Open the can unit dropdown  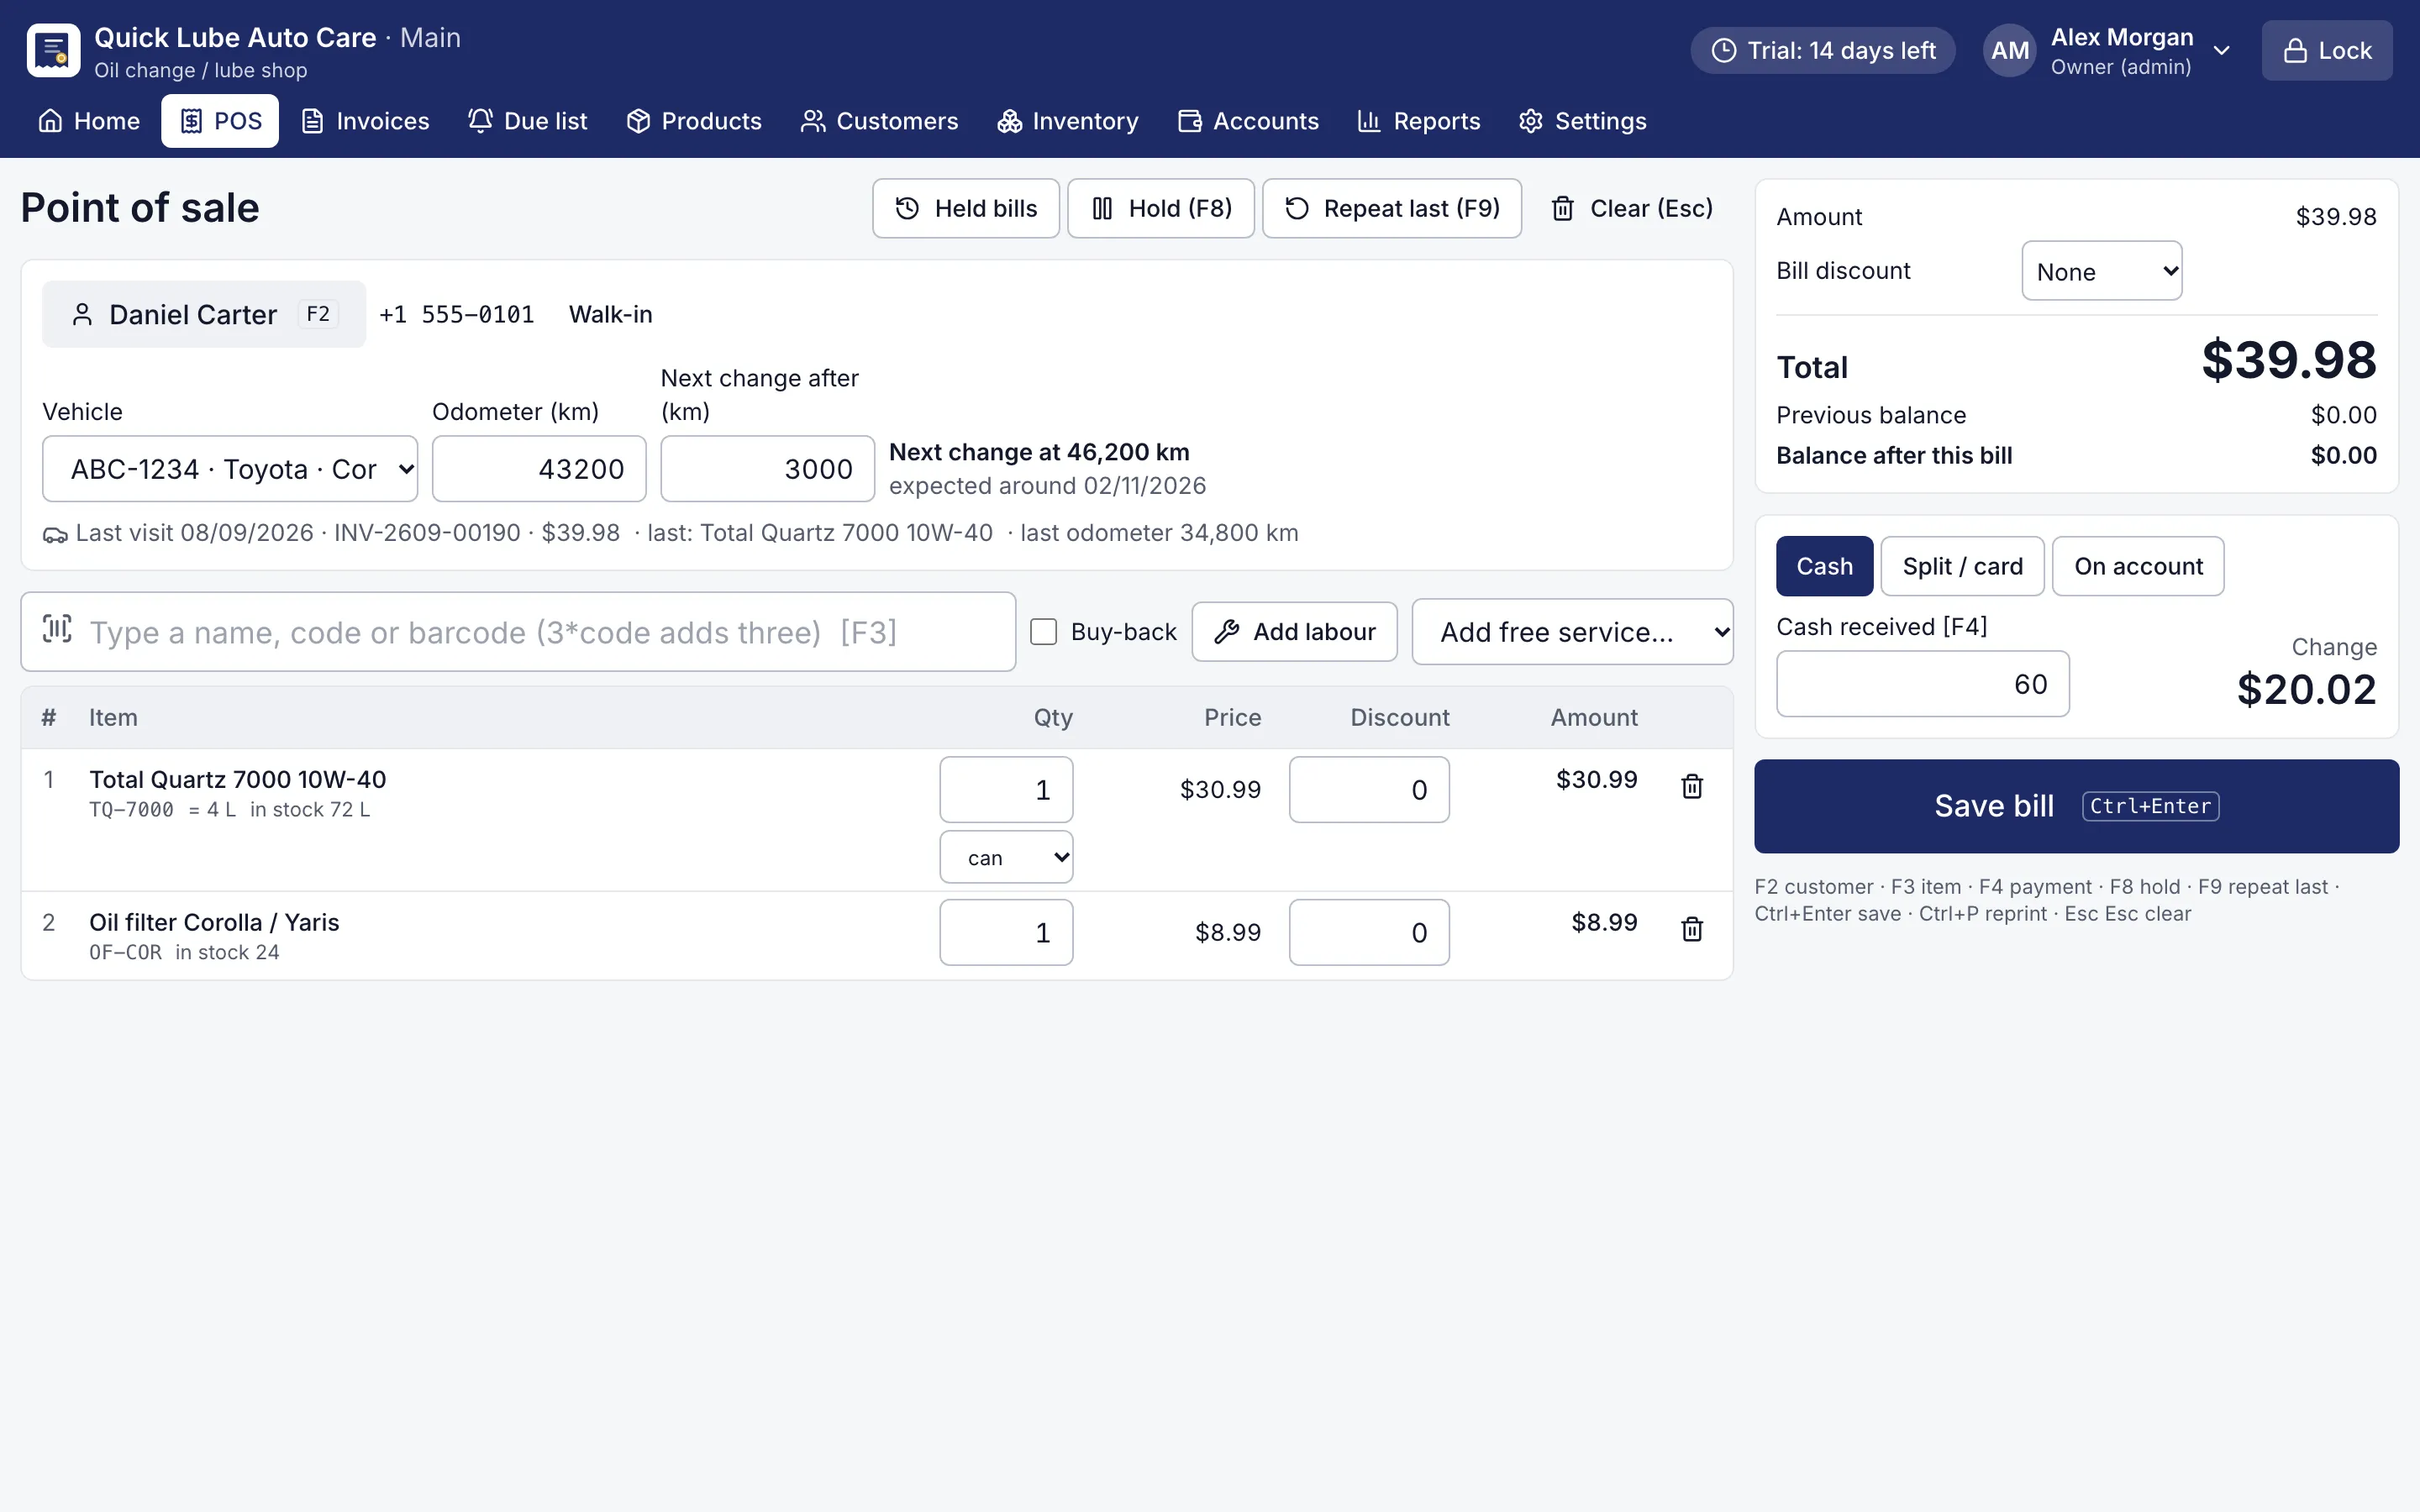(1006, 858)
